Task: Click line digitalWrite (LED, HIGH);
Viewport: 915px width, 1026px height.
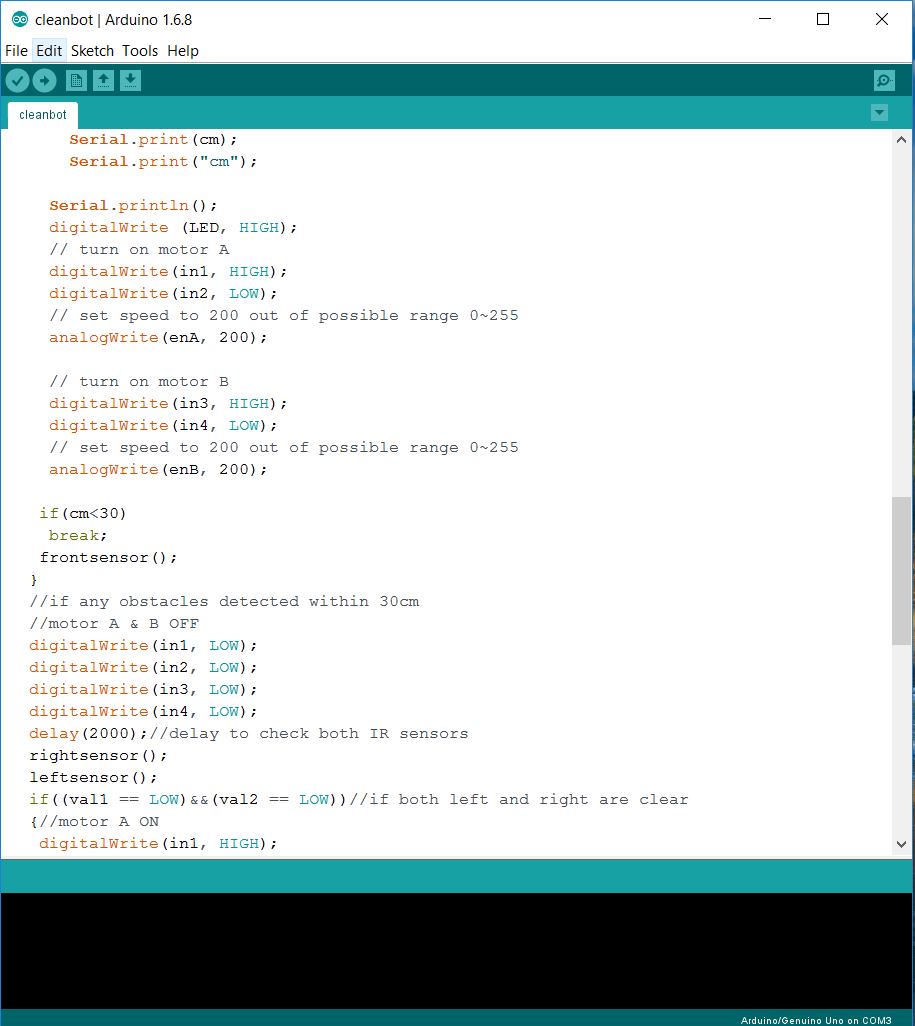Action: tap(173, 228)
